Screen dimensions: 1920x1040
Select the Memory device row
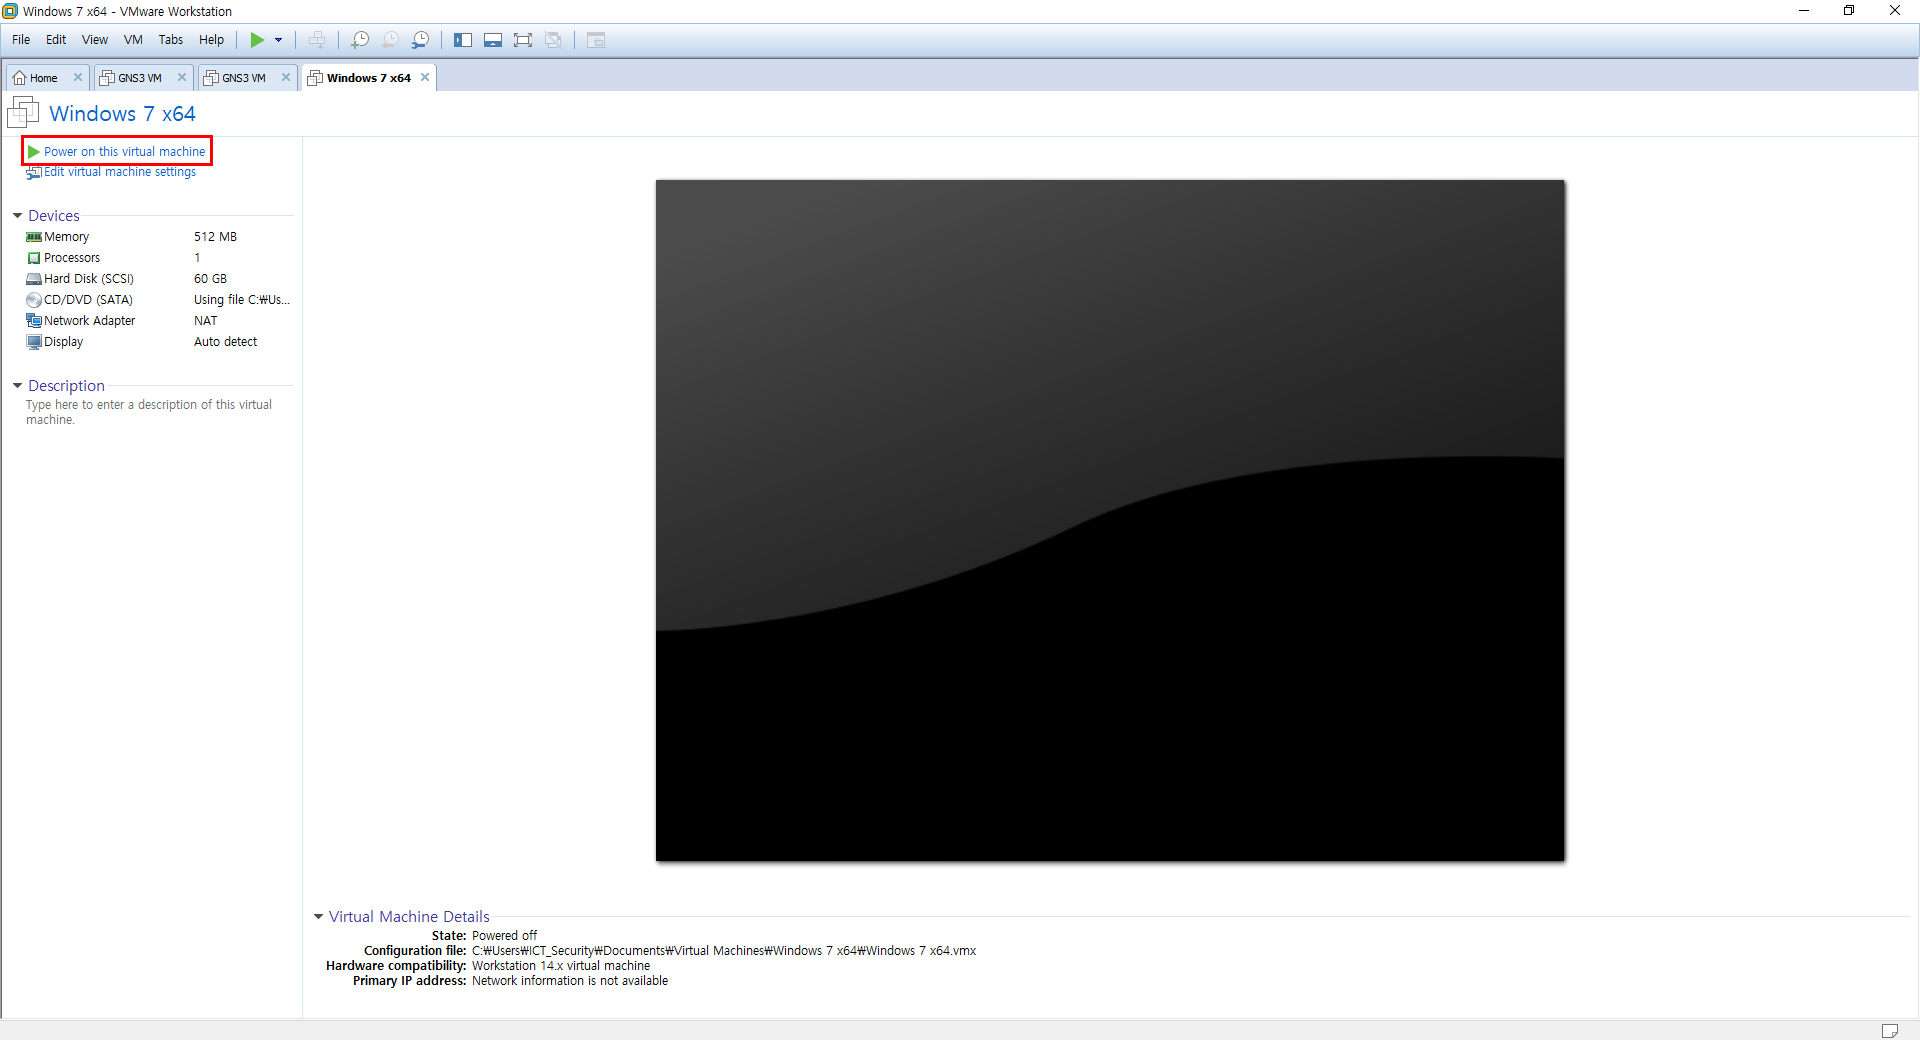click(x=158, y=237)
